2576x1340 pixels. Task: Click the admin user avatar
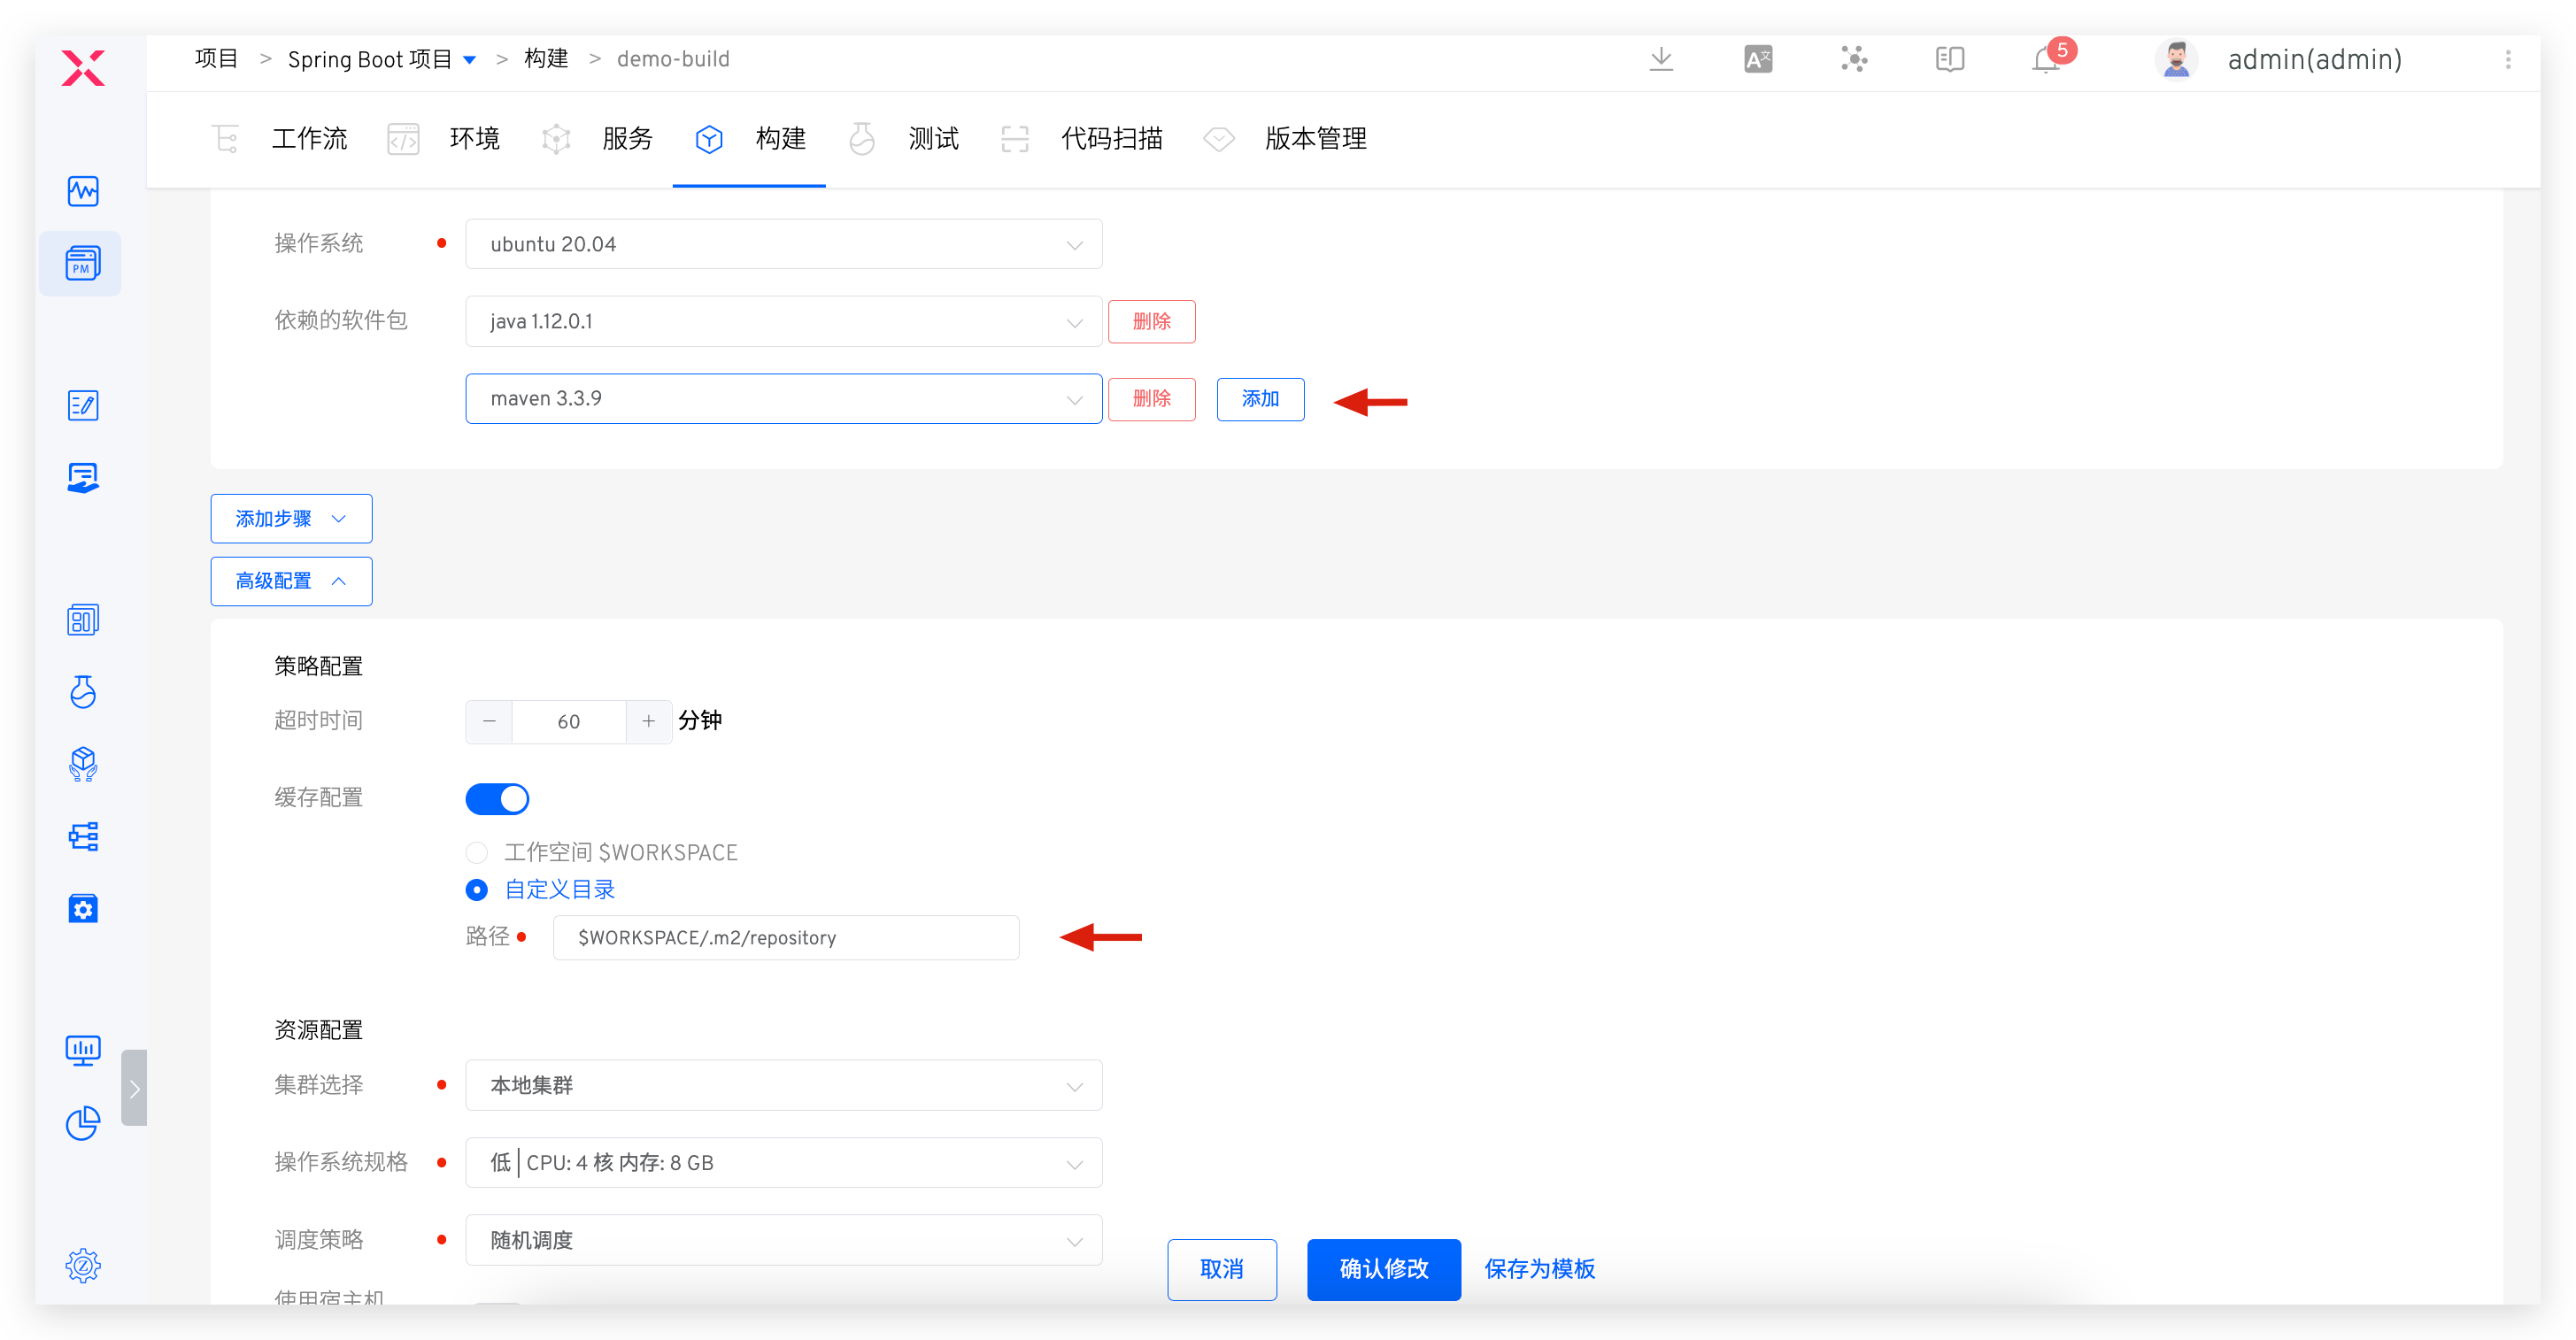2176,59
